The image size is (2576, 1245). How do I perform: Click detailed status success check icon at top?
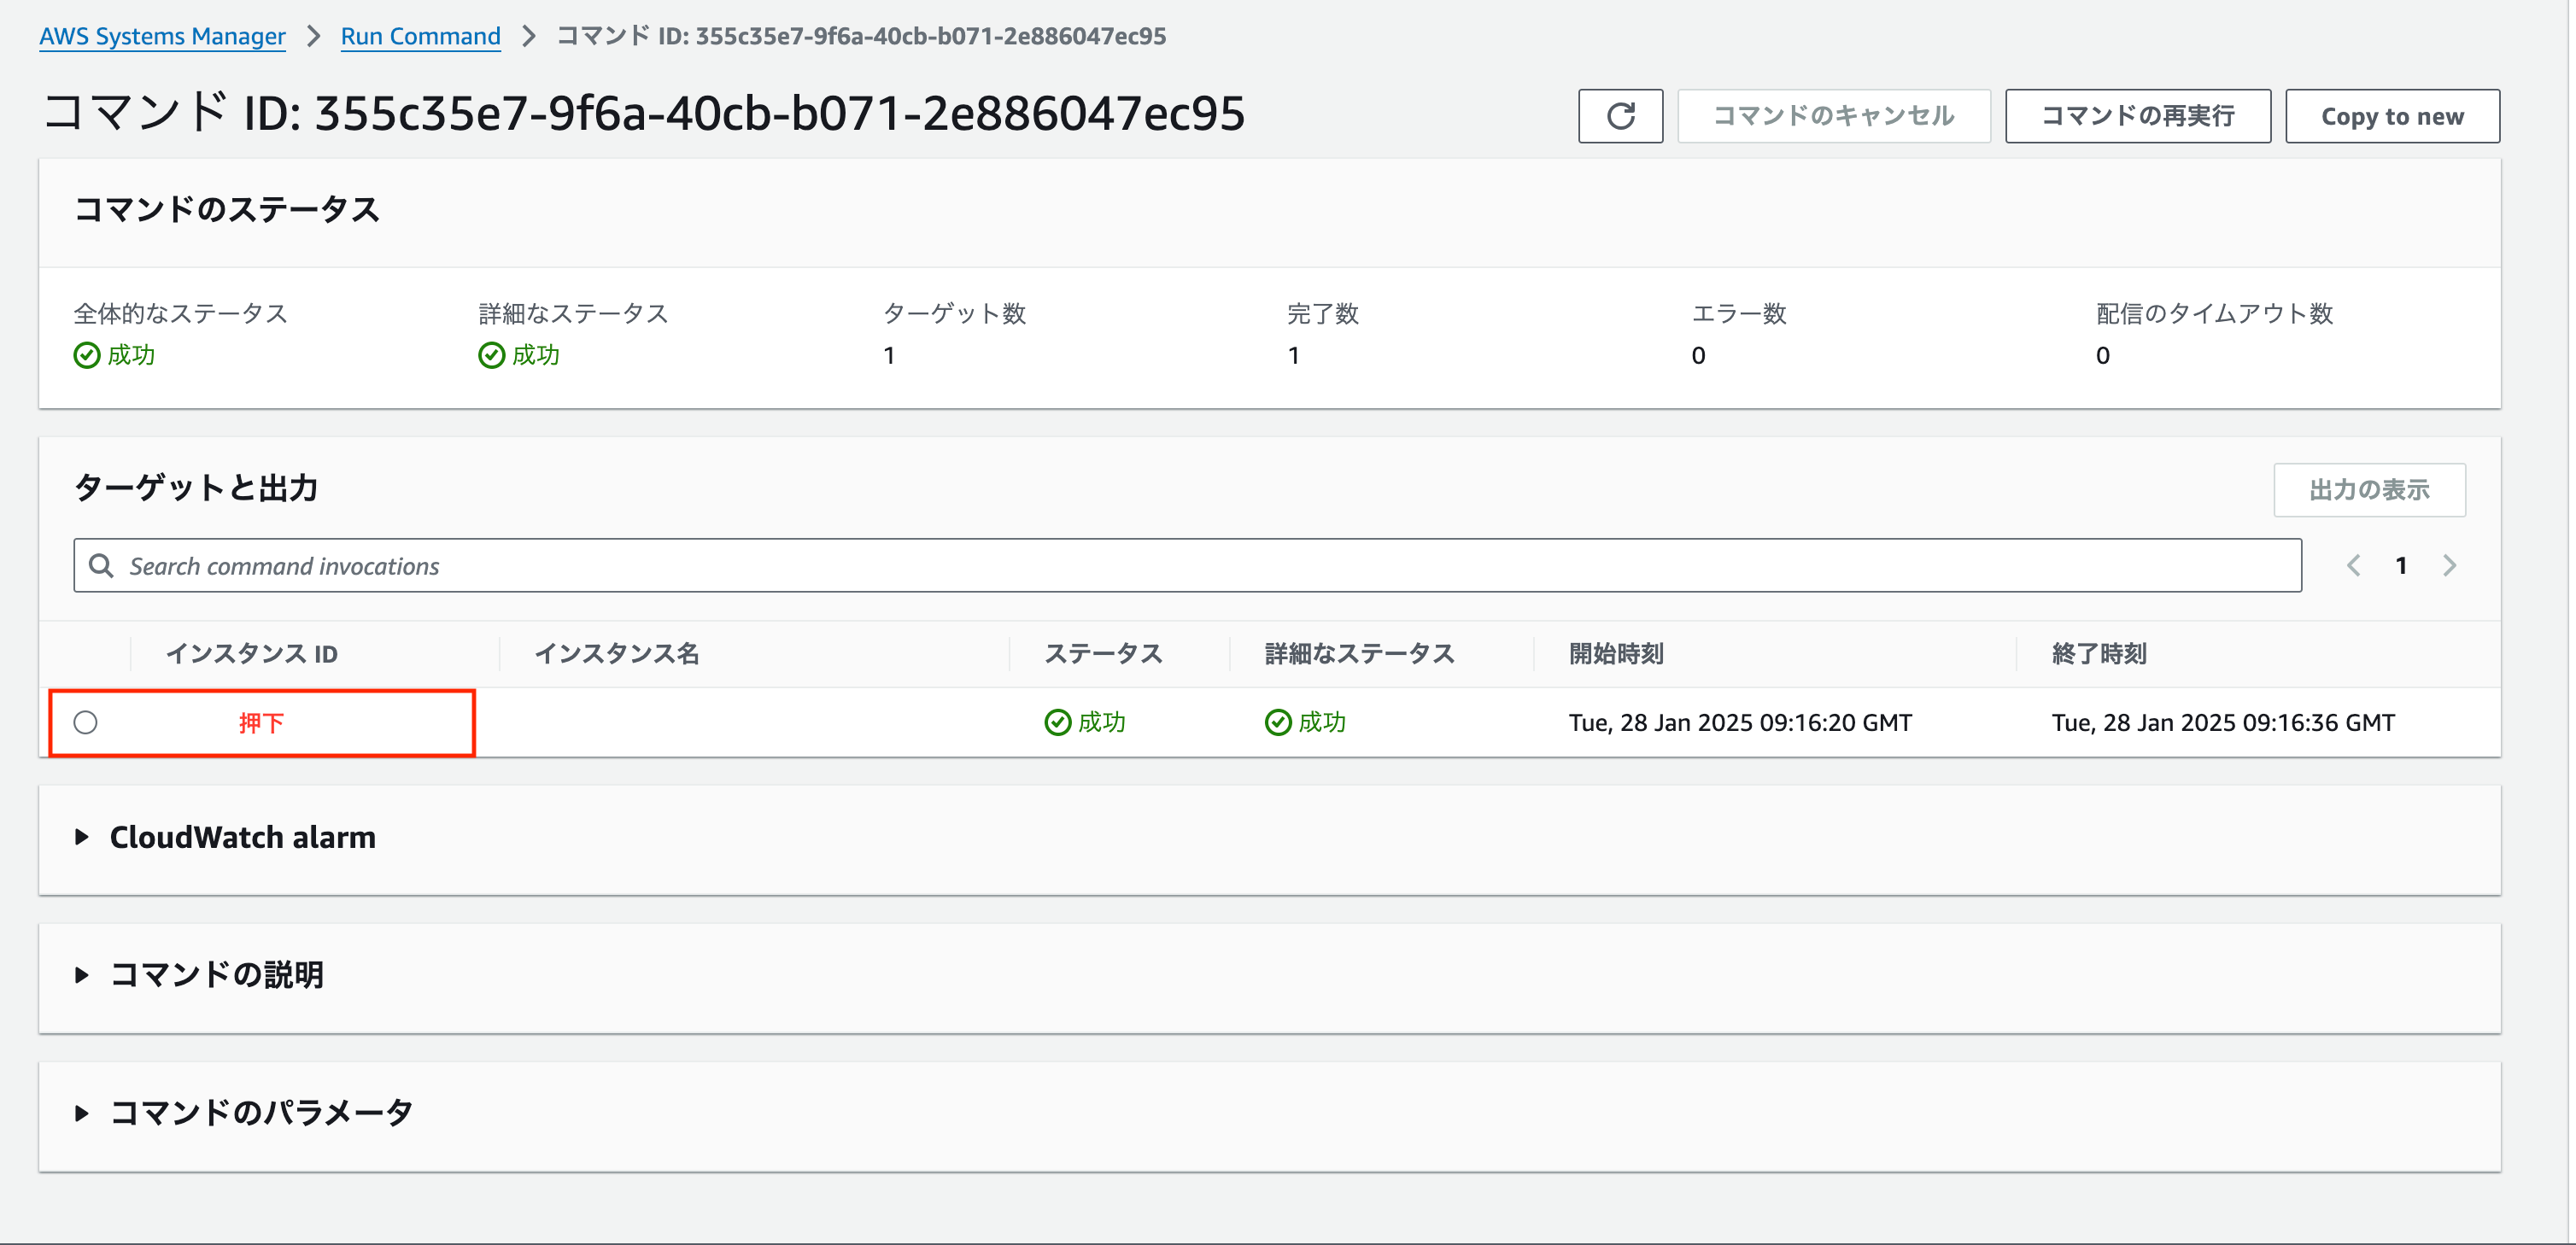pos(491,355)
